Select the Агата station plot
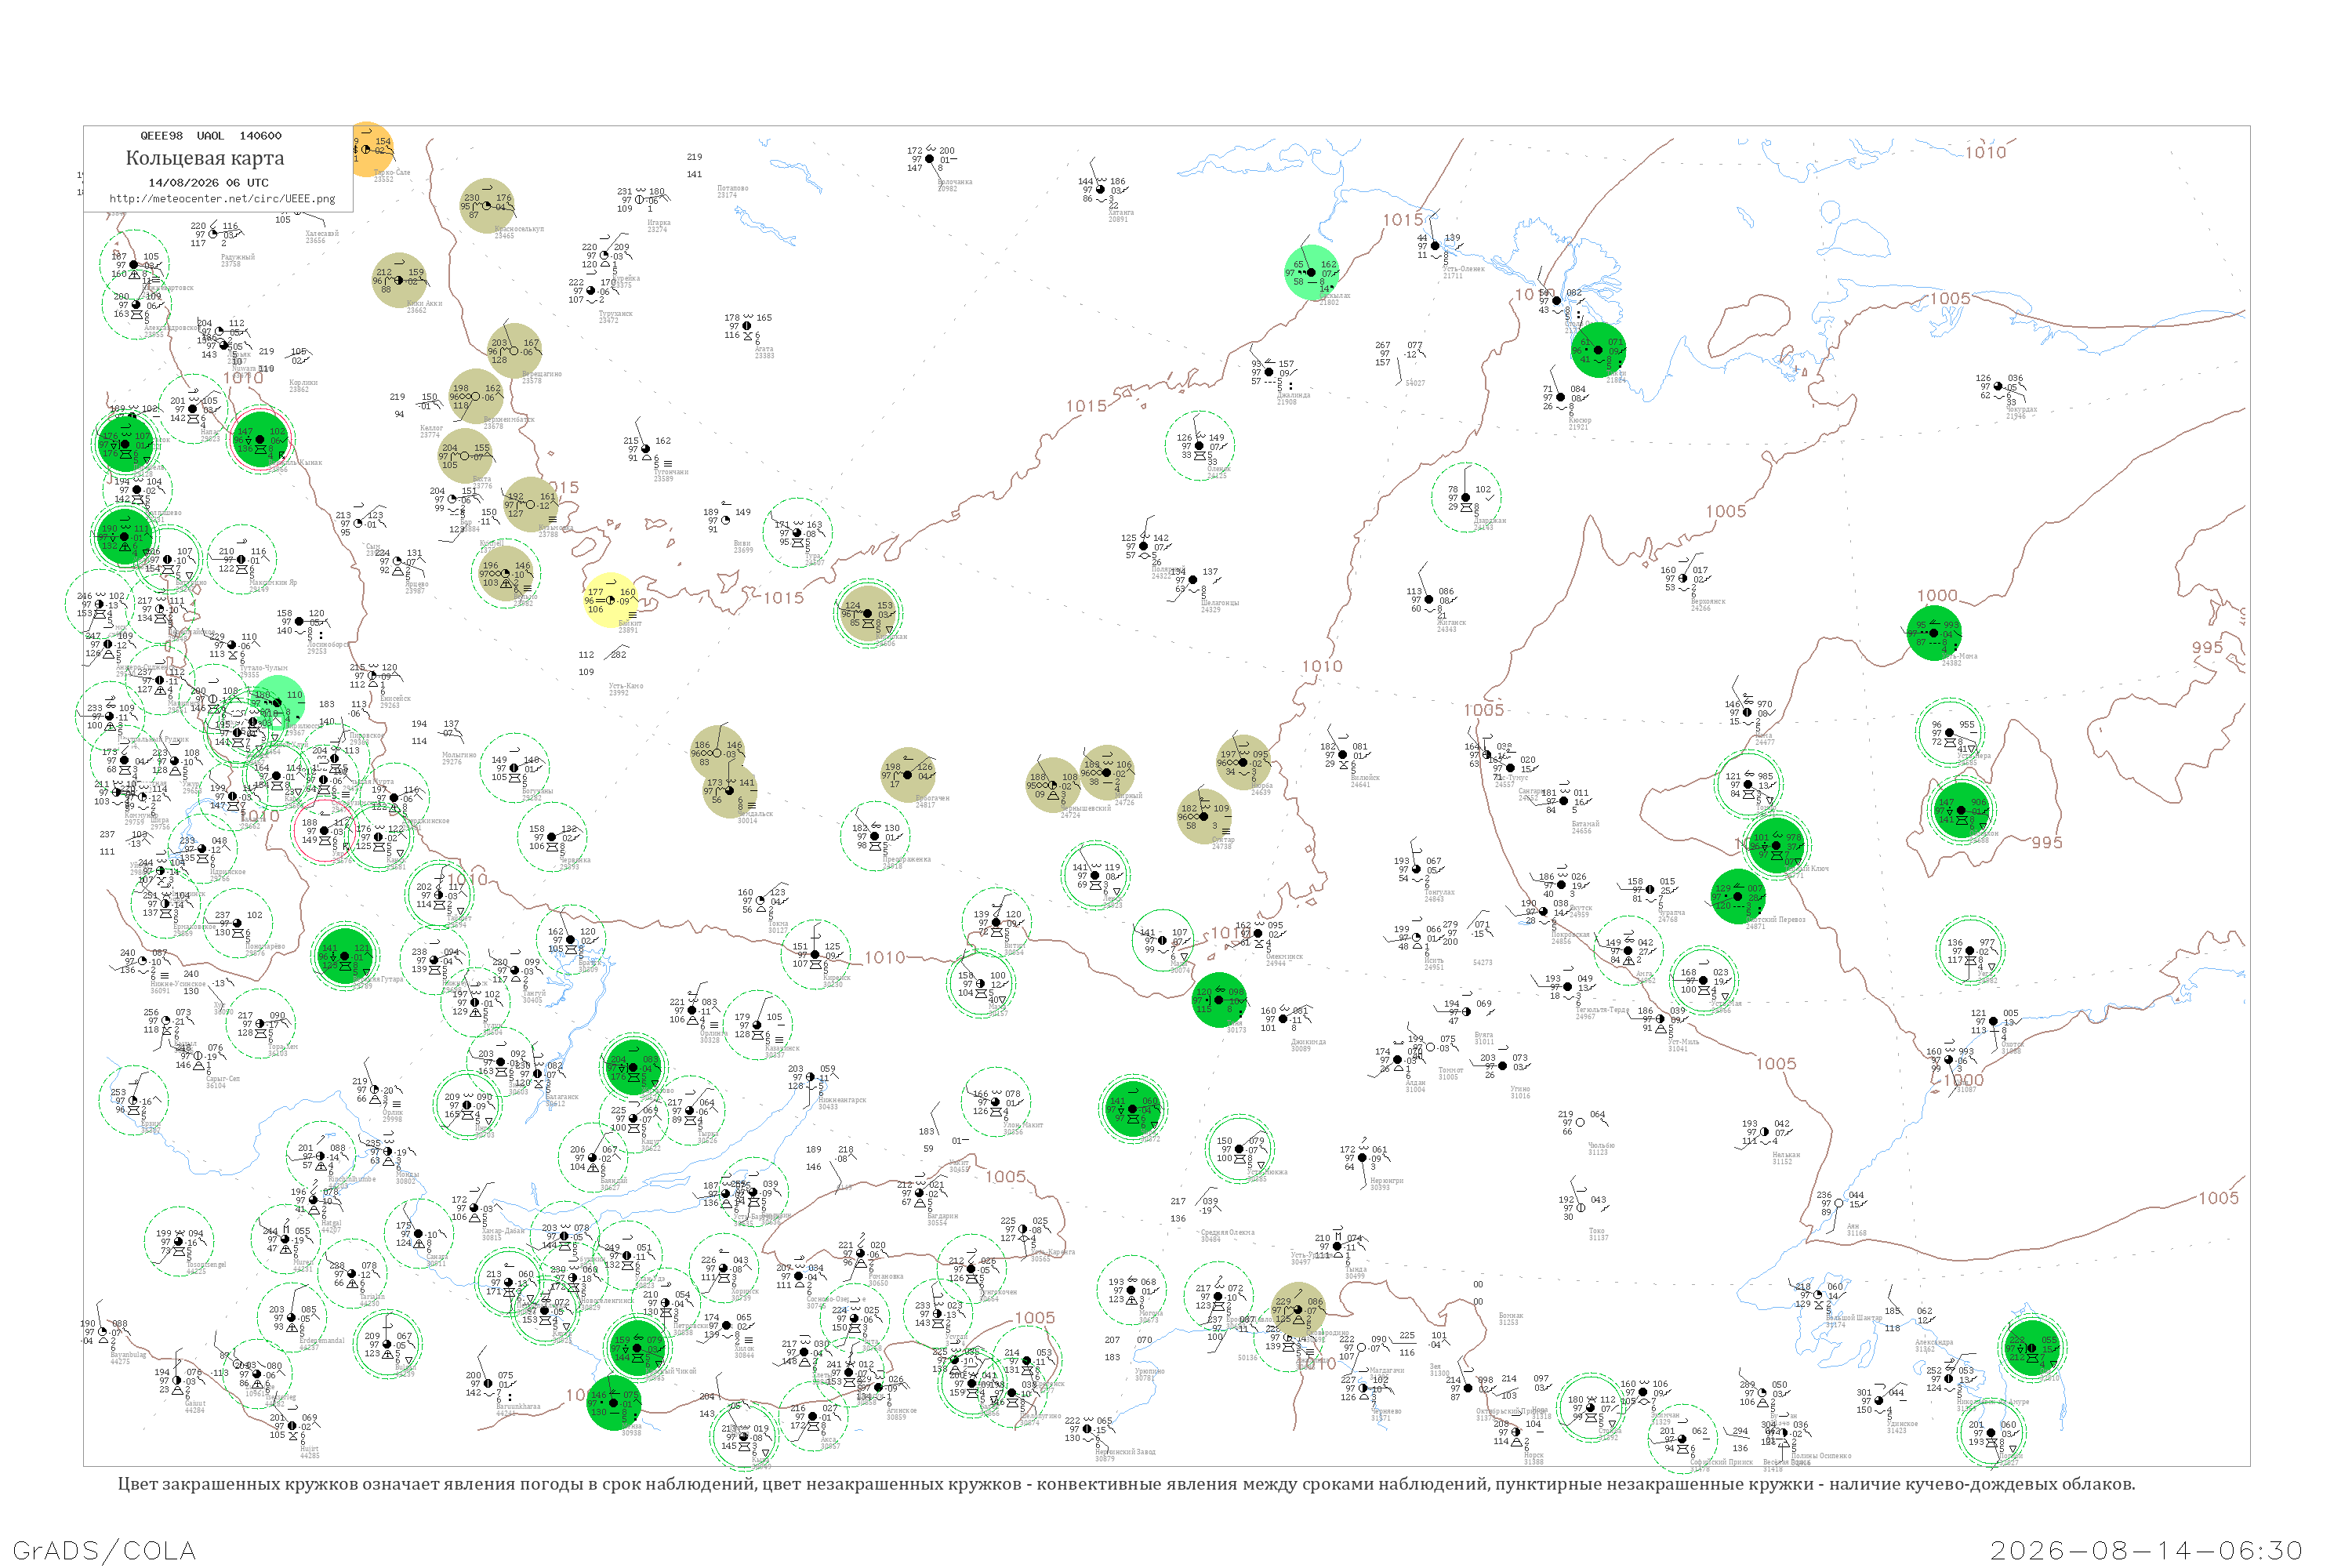 click(746, 326)
